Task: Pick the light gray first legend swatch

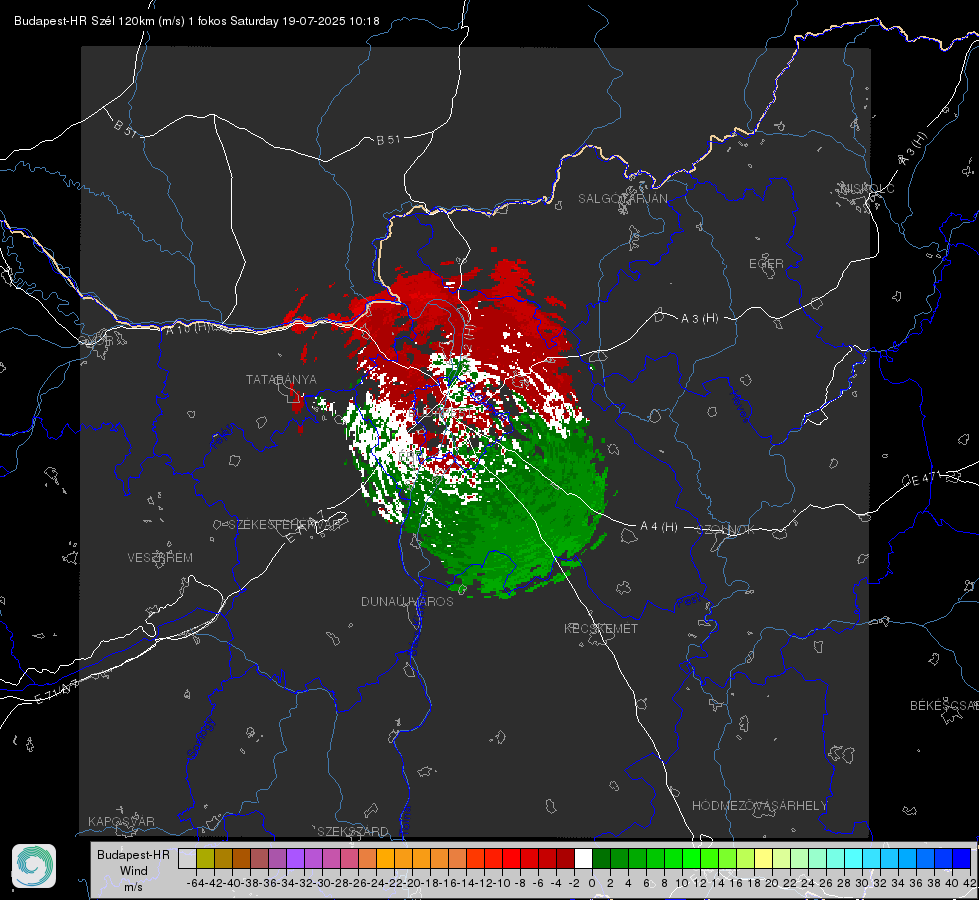Action: 187,858
